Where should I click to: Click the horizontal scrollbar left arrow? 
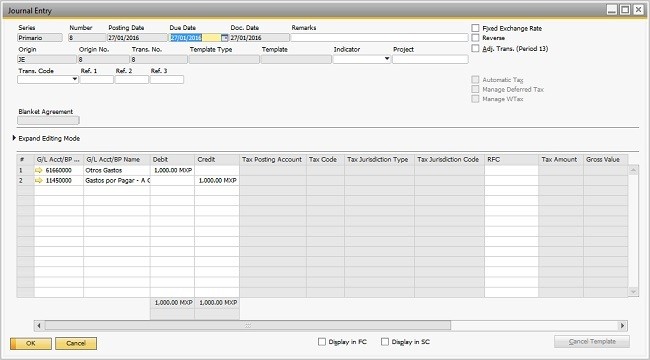click(39, 326)
